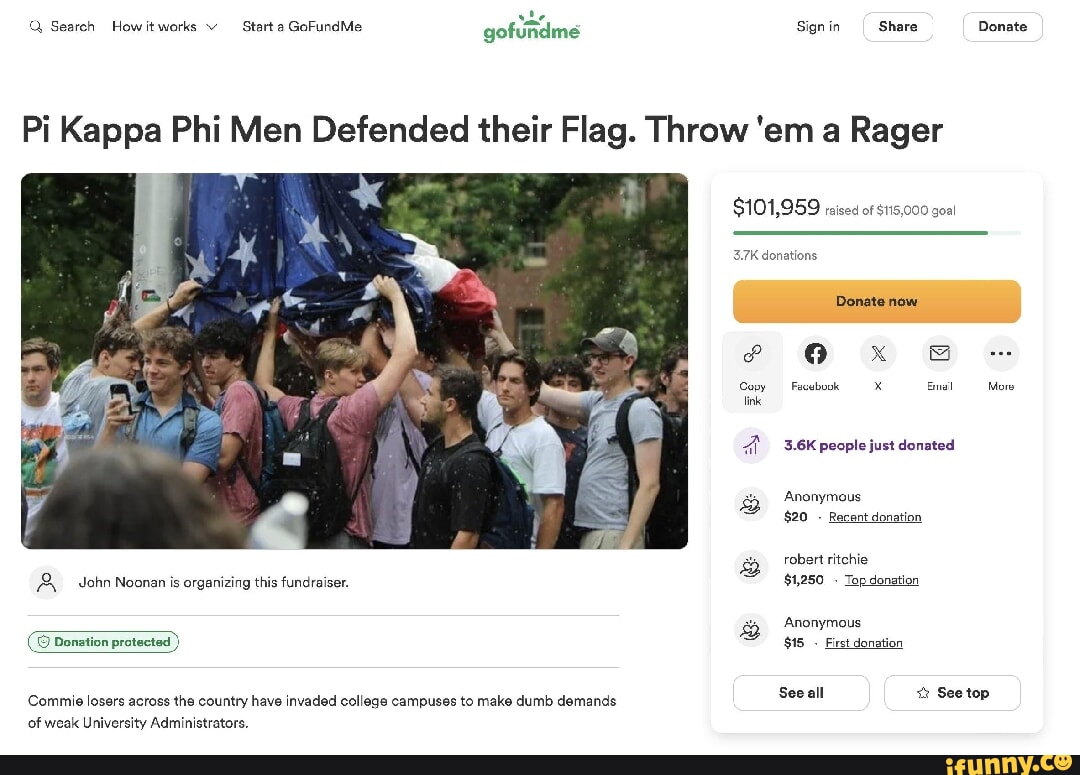Open the Search function
This screenshot has width=1080, height=775.
click(62, 27)
